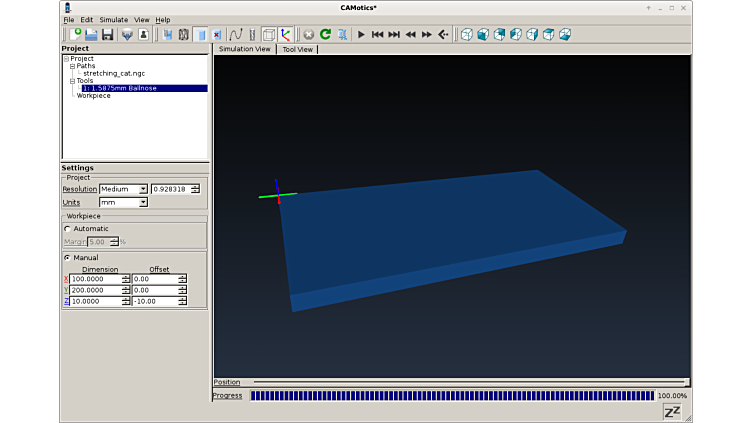Screen dimensions: 752x423
Task: Select stretching_cat.ngc in project tree
Action: click(x=114, y=73)
